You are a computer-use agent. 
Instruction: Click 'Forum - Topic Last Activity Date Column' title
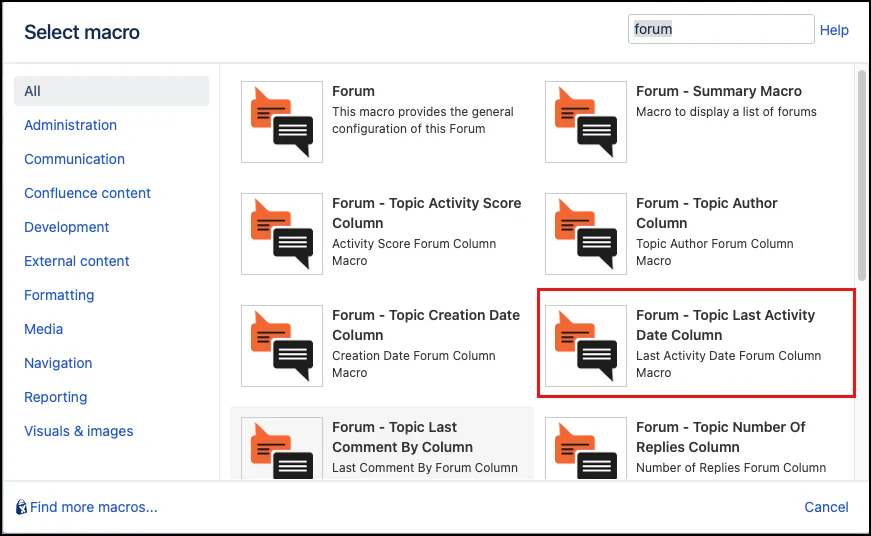click(725, 325)
